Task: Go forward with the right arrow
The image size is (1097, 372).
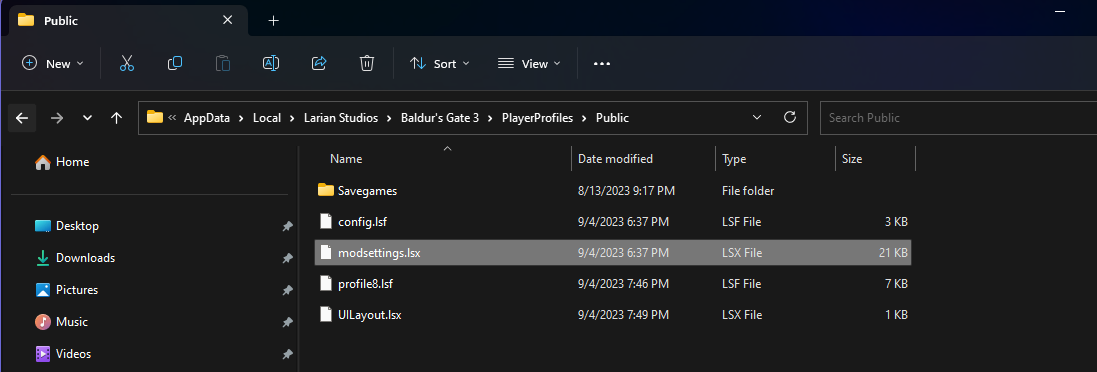Action: coord(57,118)
